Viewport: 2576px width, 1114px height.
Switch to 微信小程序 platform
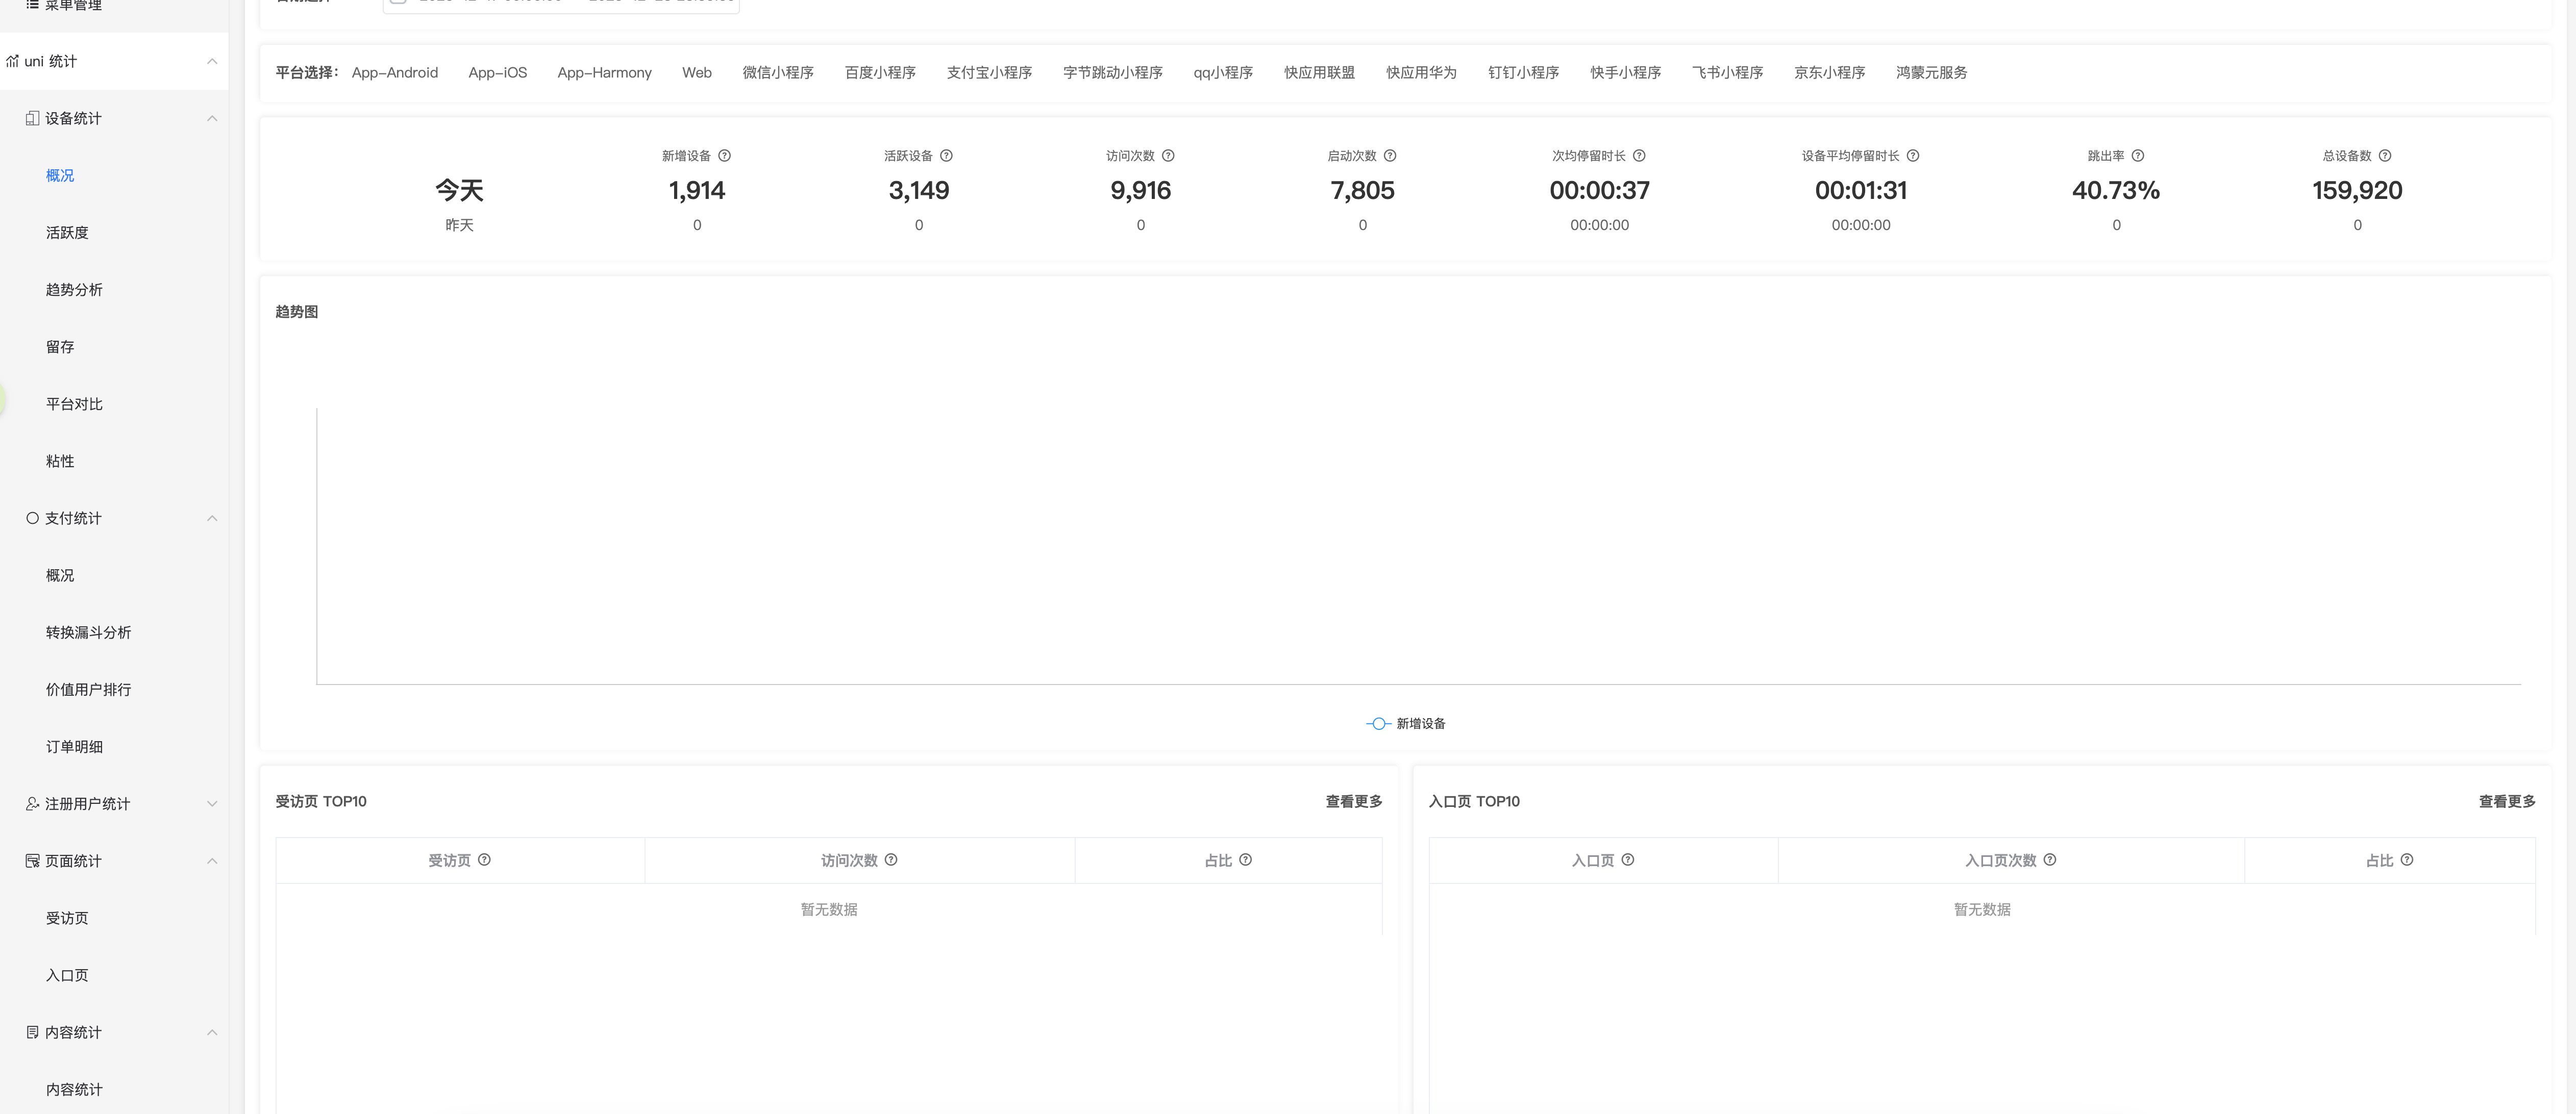point(778,73)
